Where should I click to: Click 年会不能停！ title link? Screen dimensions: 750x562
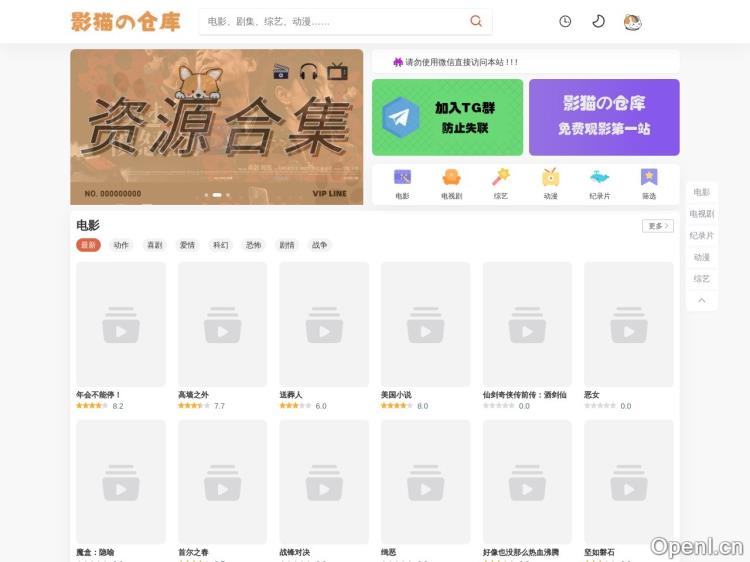click(x=98, y=395)
